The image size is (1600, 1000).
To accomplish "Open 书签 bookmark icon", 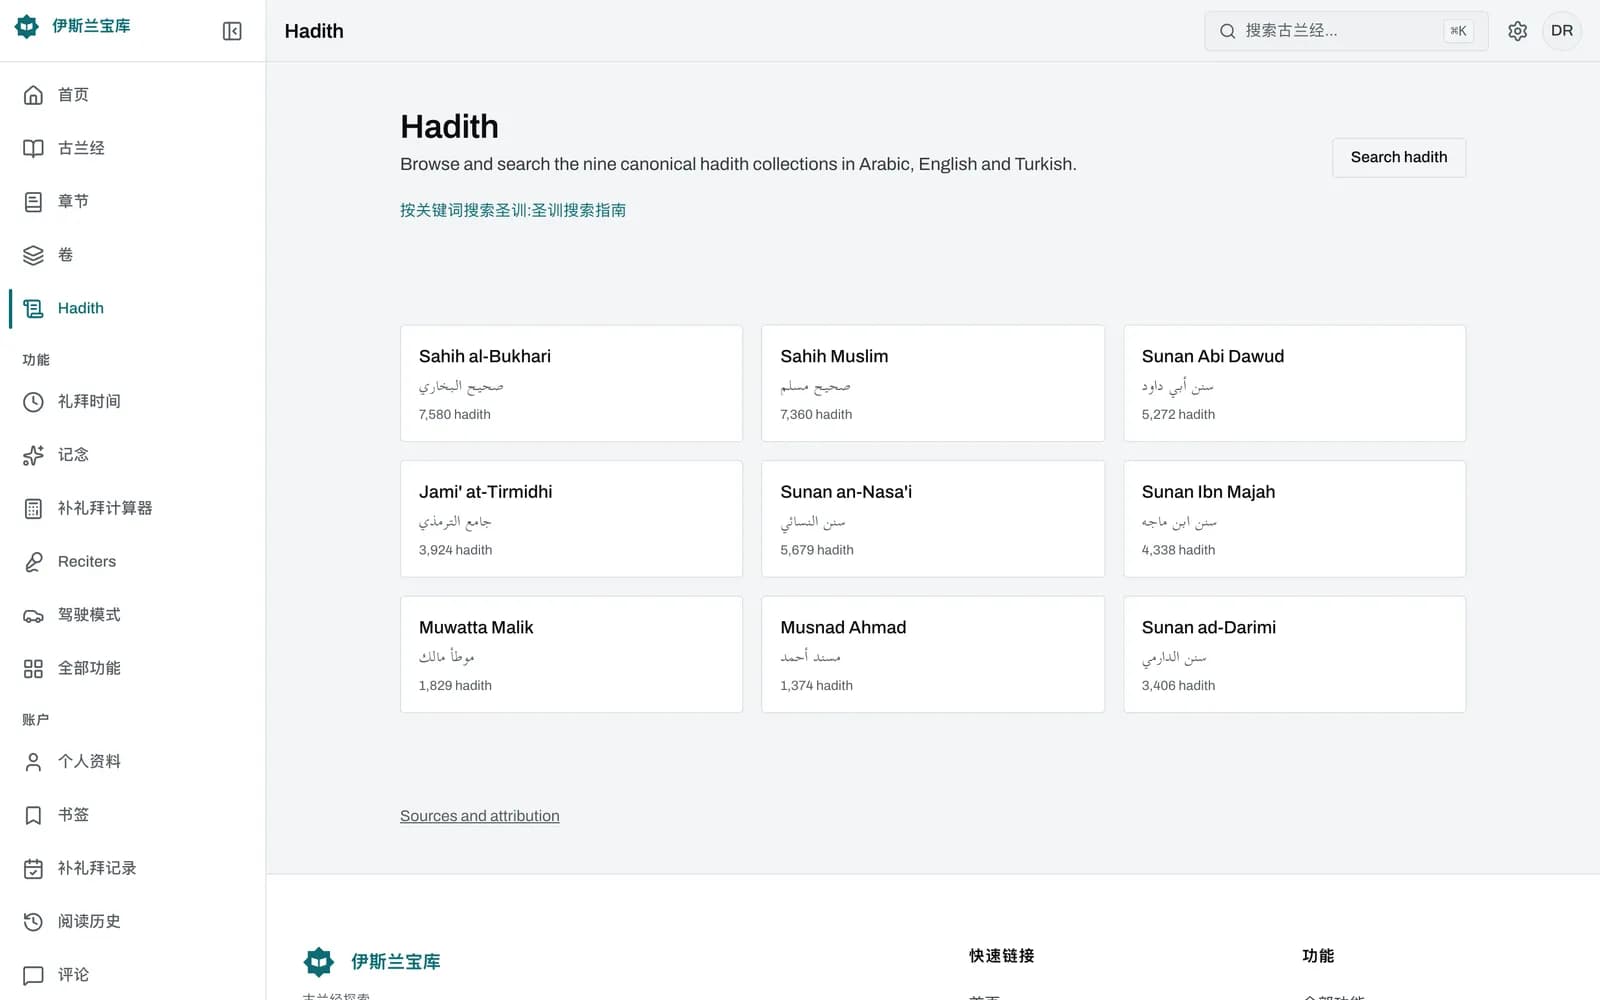I will pyautogui.click(x=33, y=815).
